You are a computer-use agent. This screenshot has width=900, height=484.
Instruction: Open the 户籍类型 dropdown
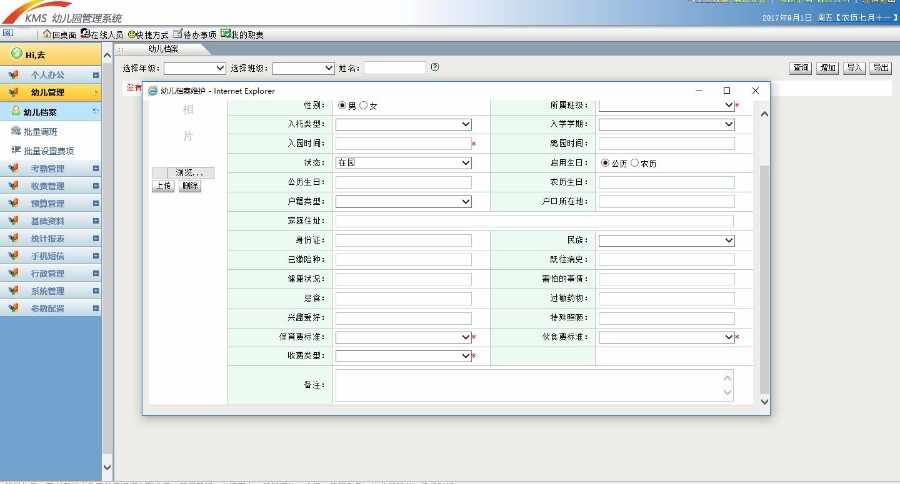404,202
